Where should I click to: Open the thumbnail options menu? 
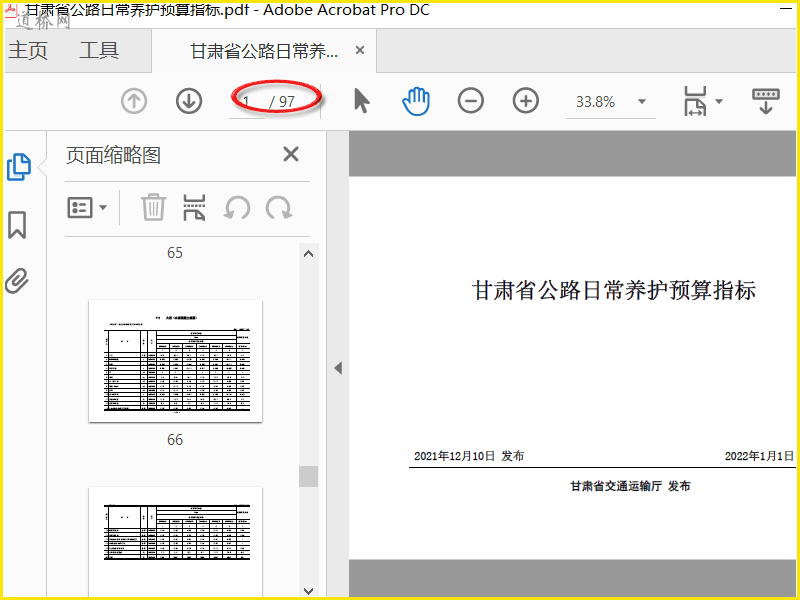(87, 208)
